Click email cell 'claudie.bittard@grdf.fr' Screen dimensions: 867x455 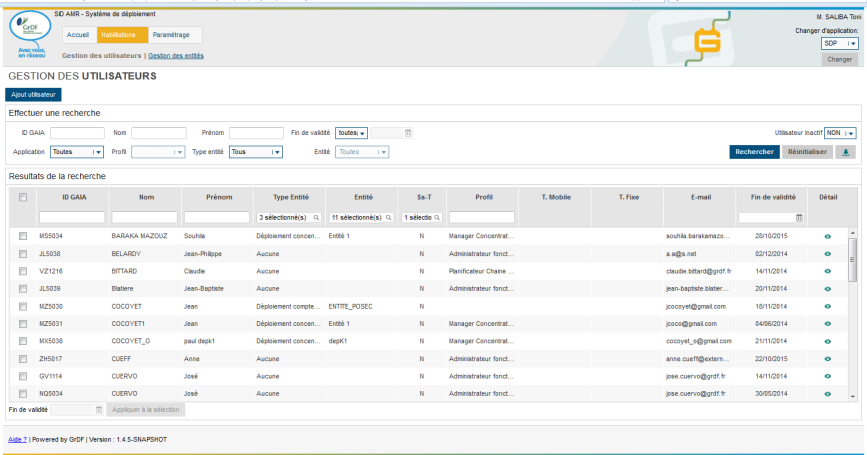coord(699,271)
